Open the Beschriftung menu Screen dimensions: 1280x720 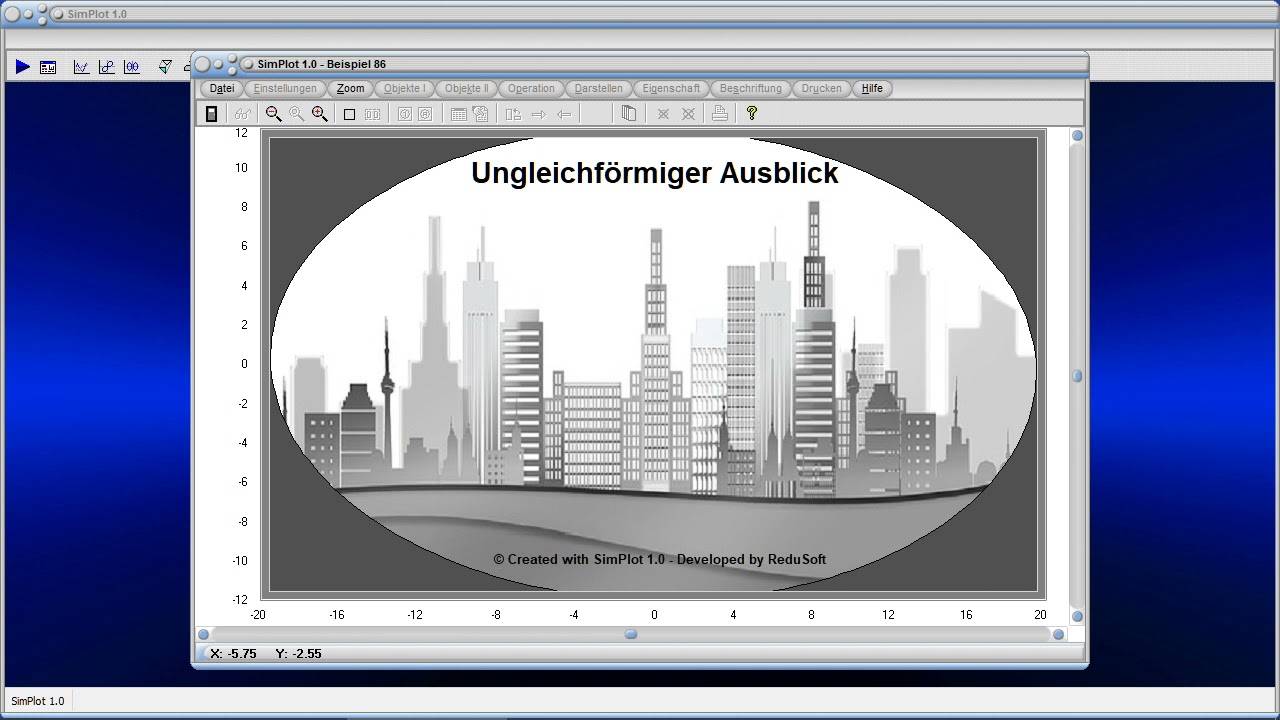tap(750, 88)
